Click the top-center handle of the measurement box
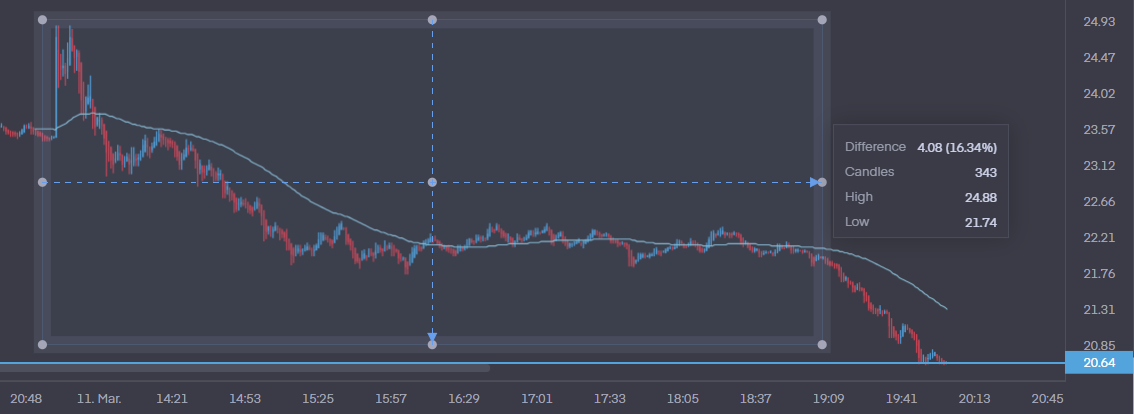 (432, 19)
